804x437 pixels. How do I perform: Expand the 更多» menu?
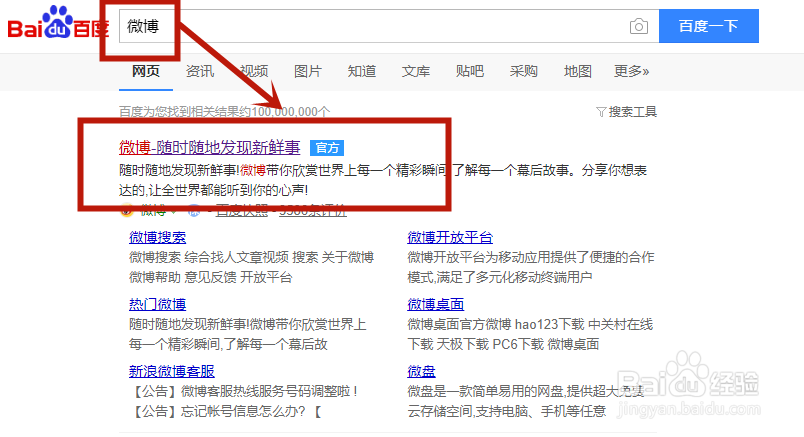pyautogui.click(x=632, y=71)
